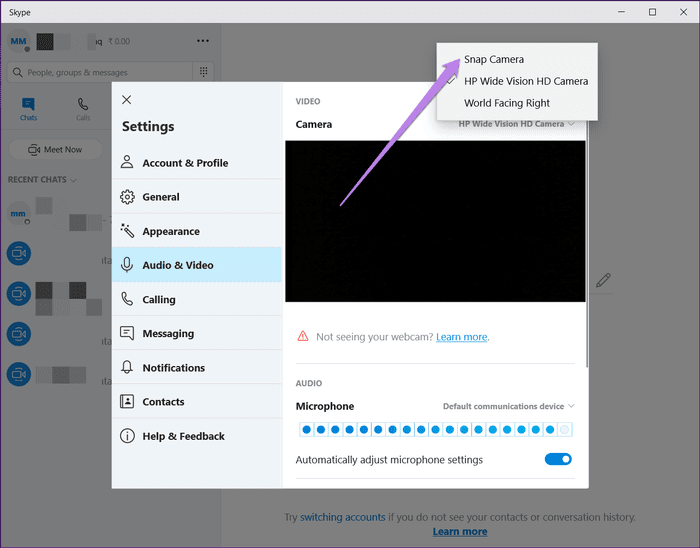Select HP Wide Vision HD Camera option
This screenshot has height=548, width=700.
[525, 81]
